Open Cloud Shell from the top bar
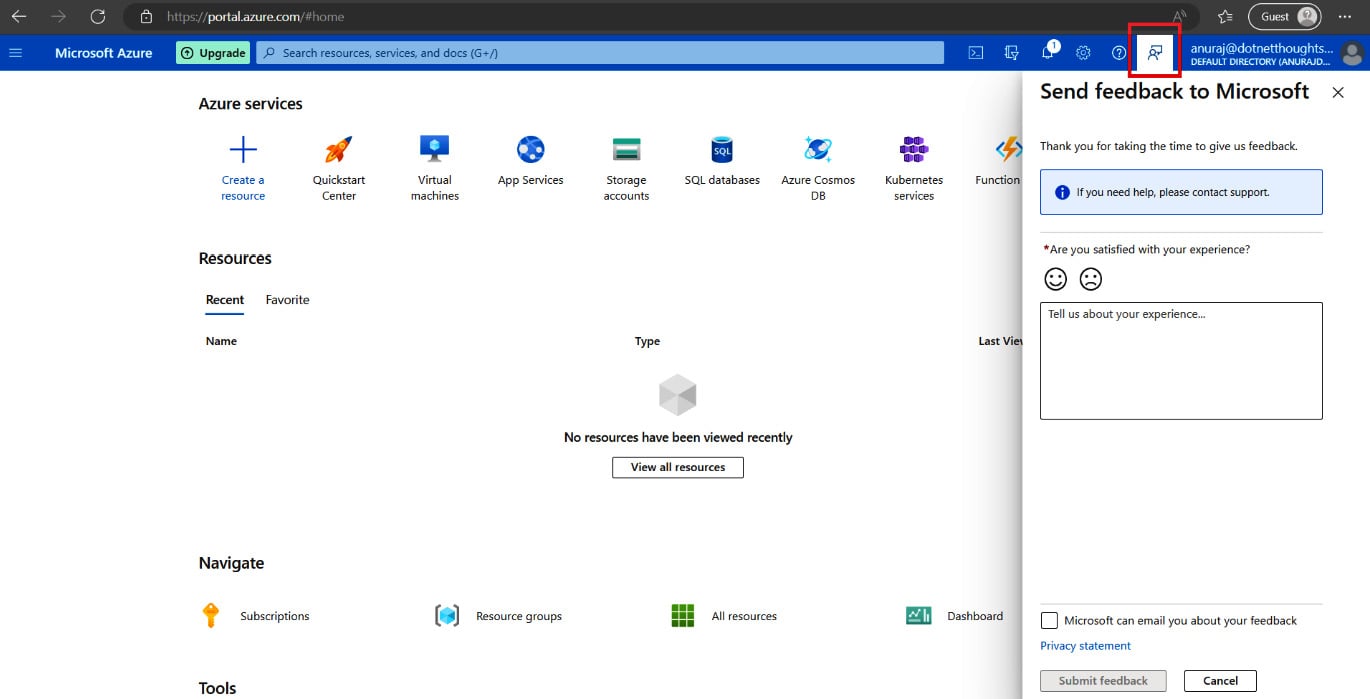Viewport: 1370px width, 699px height. click(x=976, y=53)
